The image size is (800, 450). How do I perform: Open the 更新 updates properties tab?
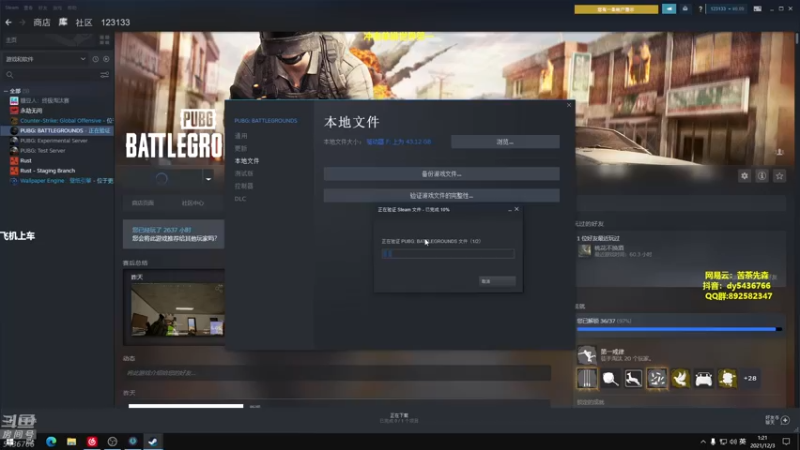pos(241,148)
